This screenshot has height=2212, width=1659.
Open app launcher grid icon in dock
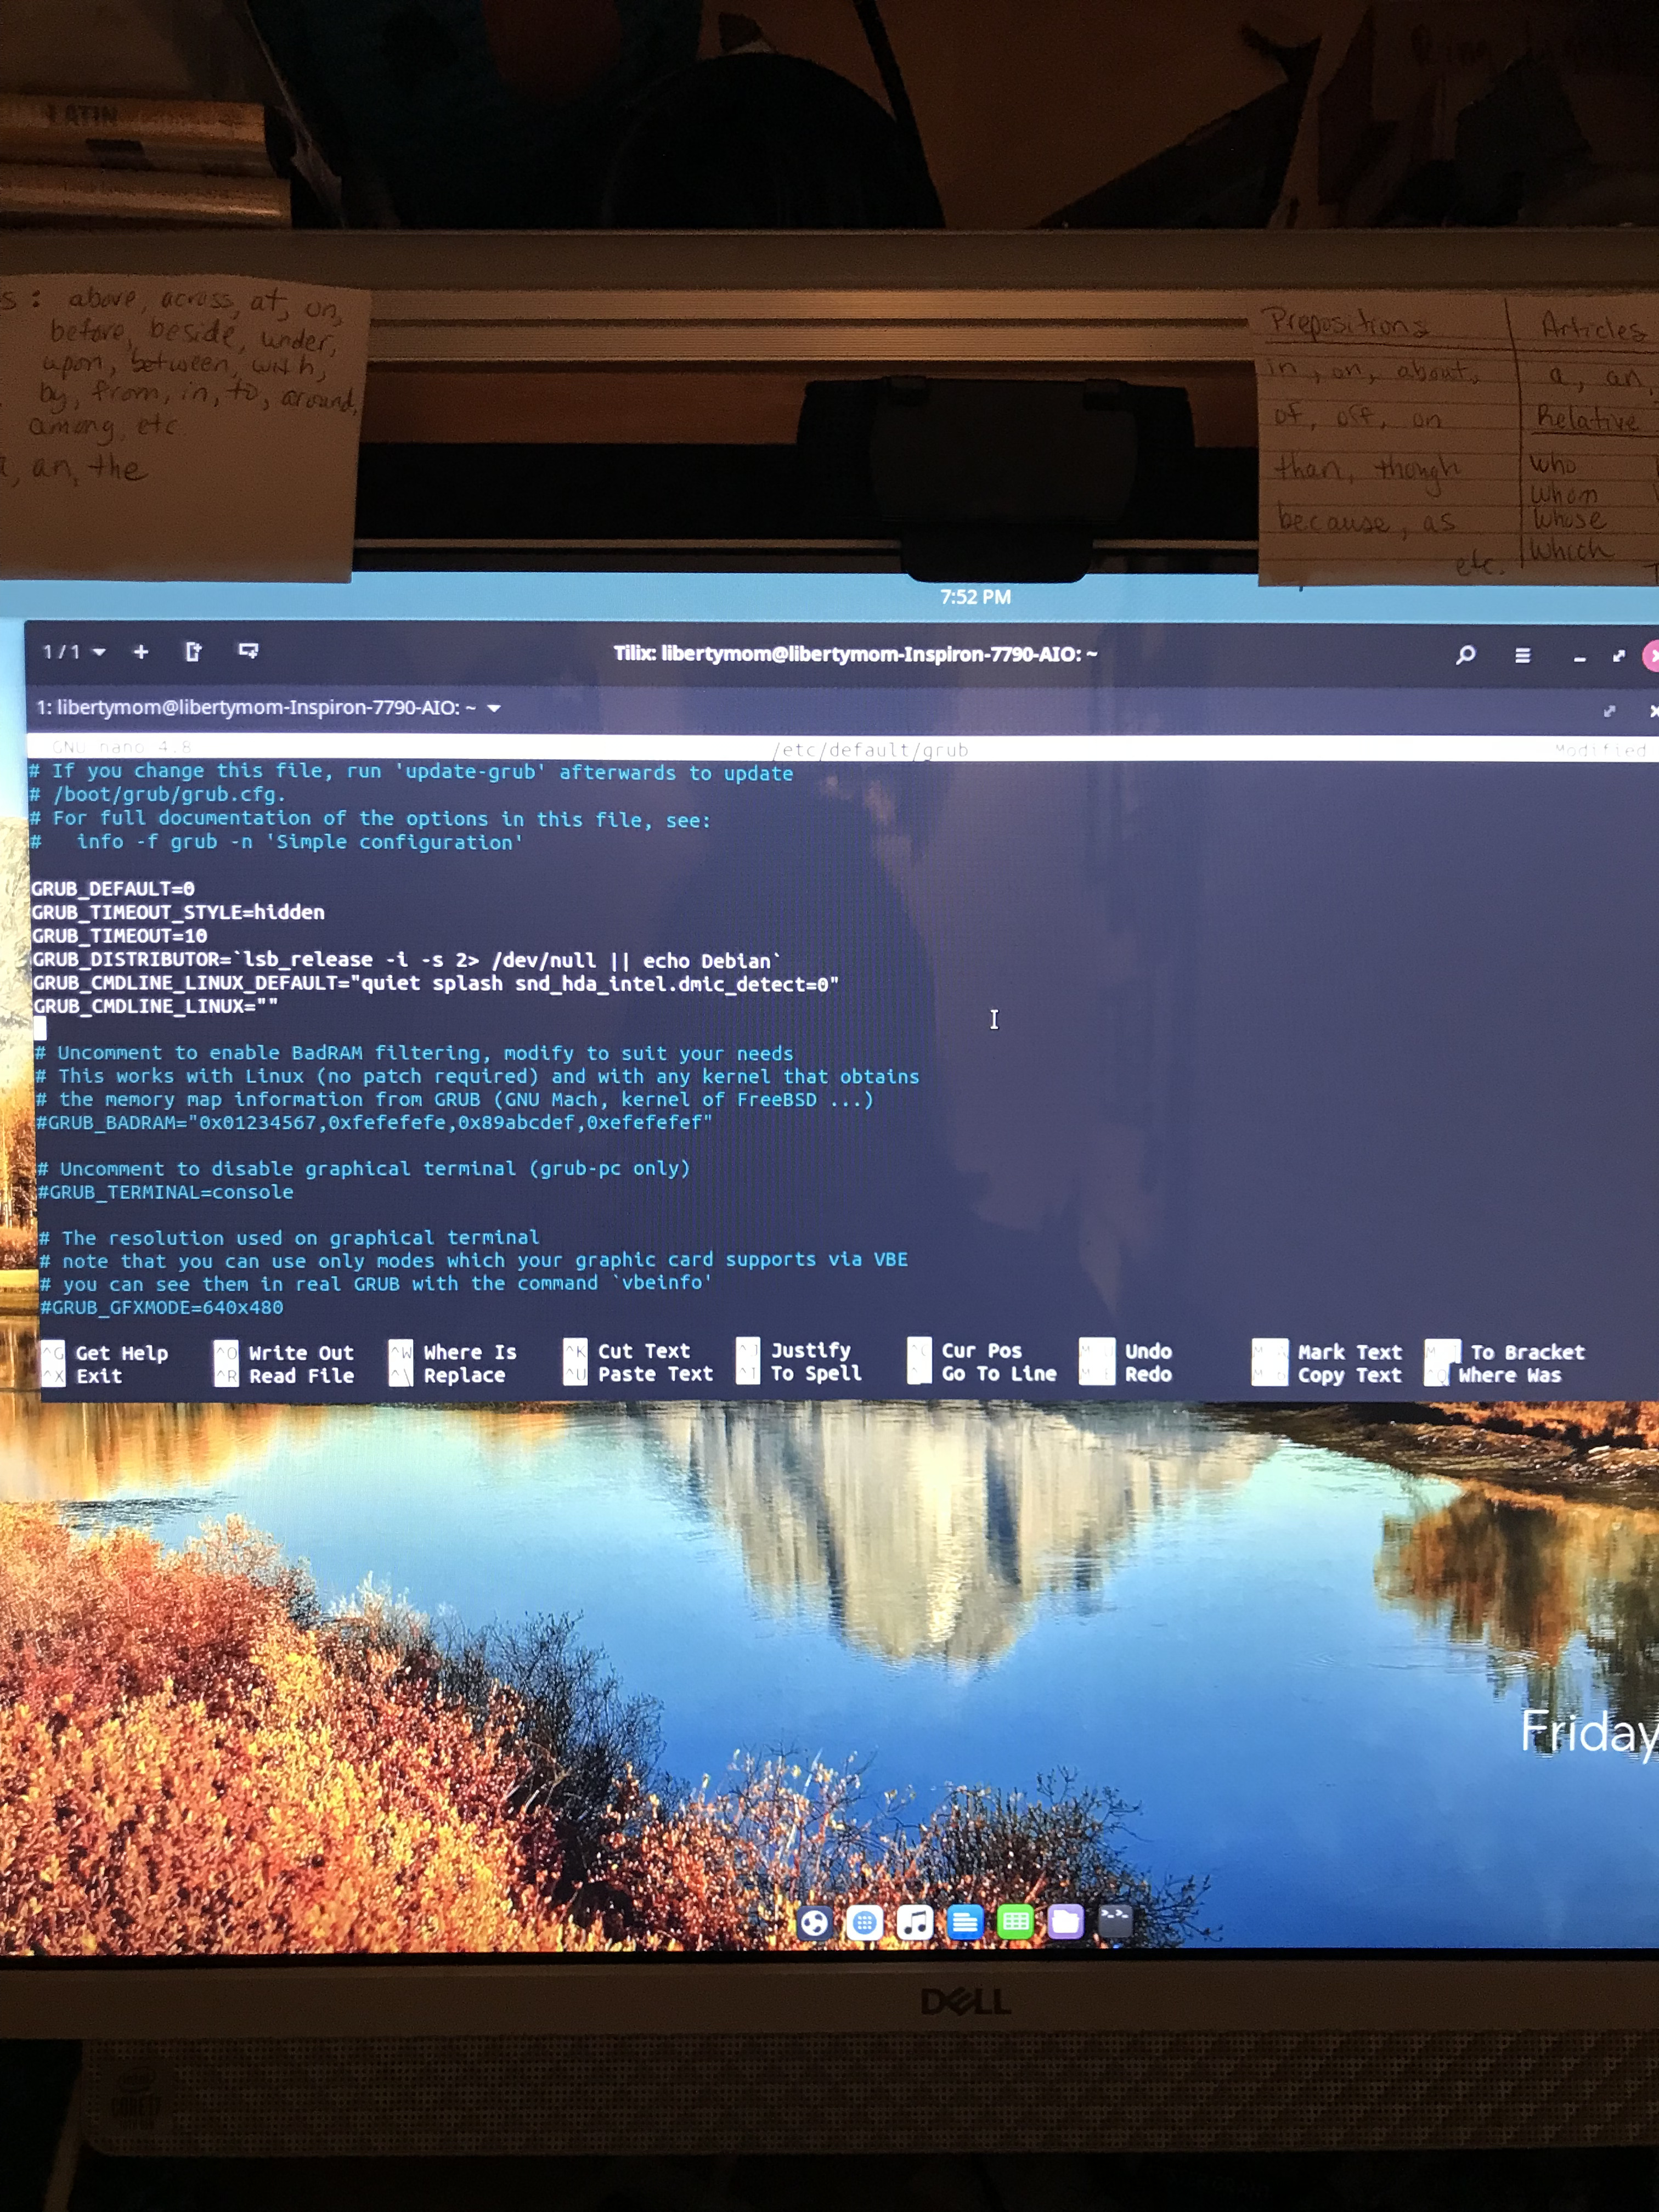click(x=864, y=1922)
